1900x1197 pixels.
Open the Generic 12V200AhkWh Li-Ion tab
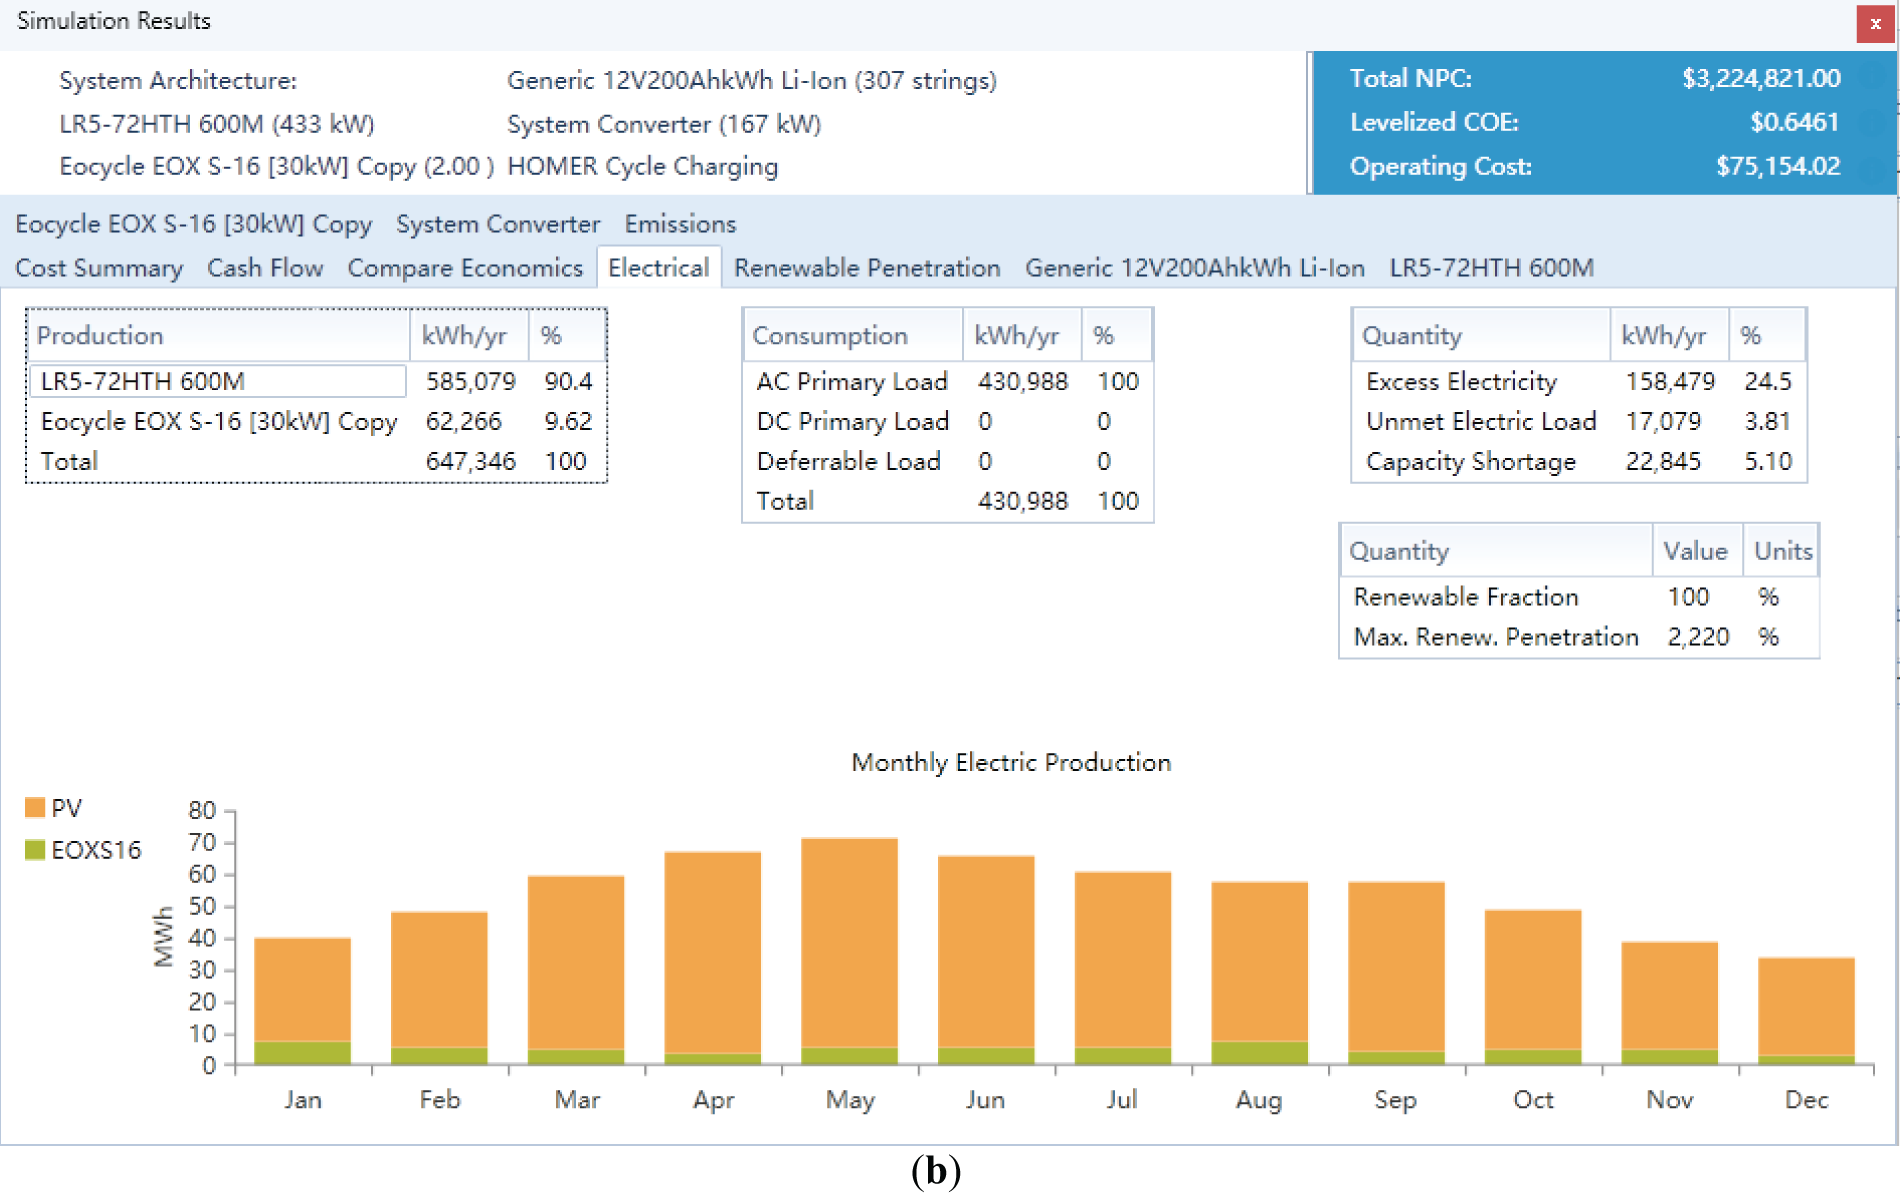tap(1194, 268)
